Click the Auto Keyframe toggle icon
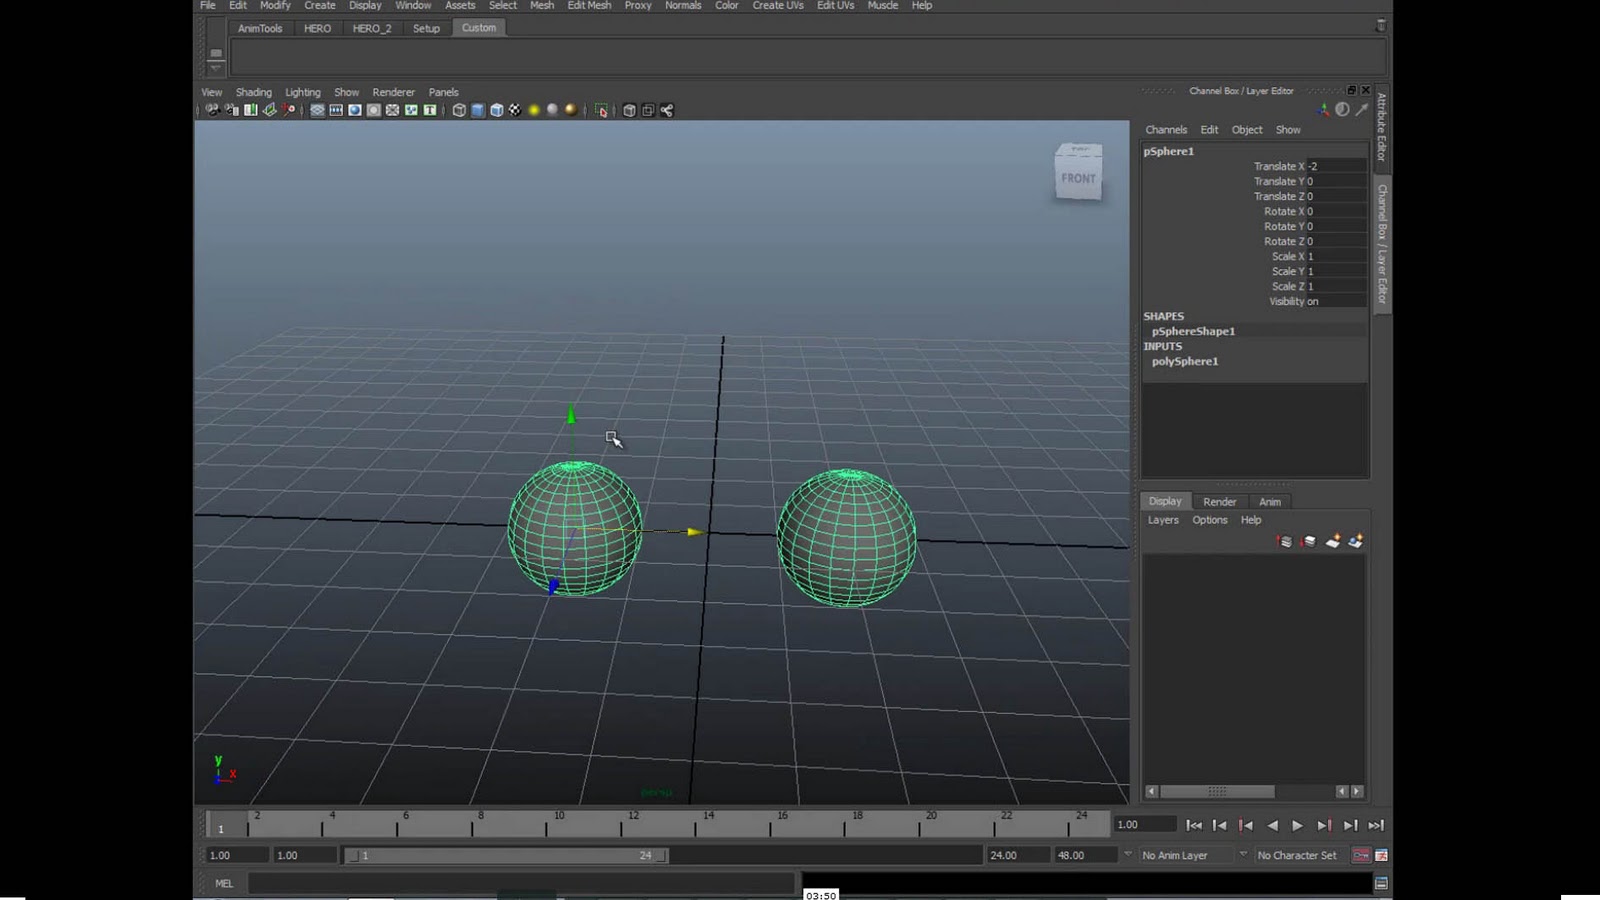The width and height of the screenshot is (1600, 900). tap(1361, 855)
